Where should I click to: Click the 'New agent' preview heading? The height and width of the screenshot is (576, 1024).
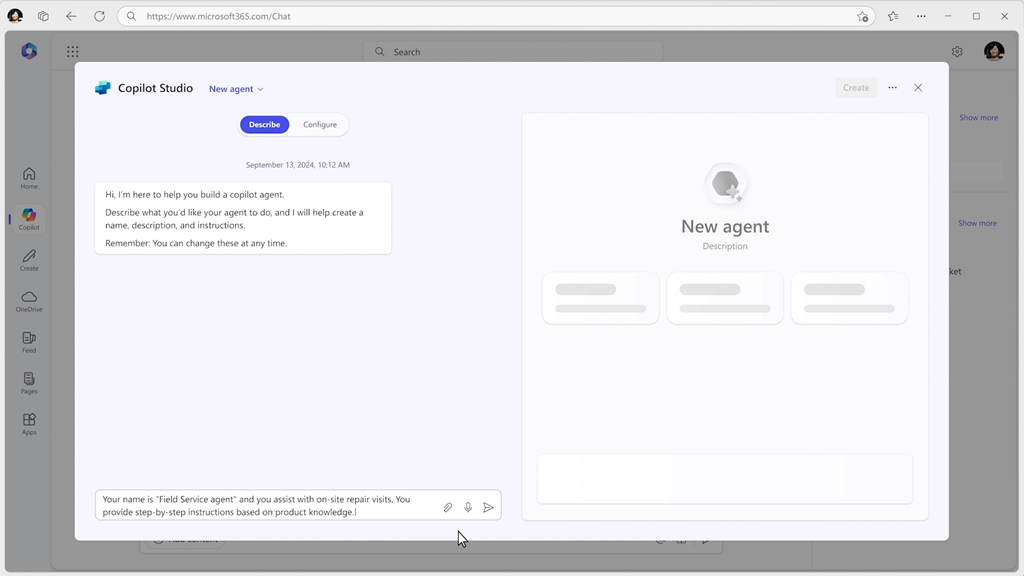click(725, 227)
